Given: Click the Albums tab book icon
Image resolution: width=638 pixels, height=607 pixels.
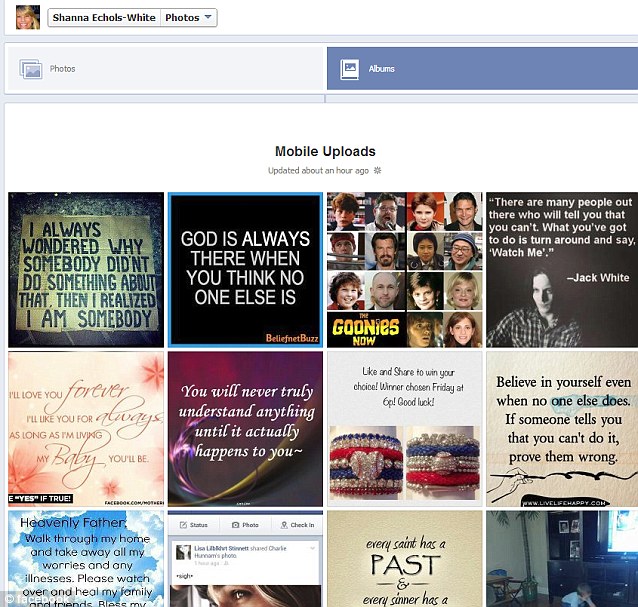Looking at the screenshot, I should (350, 69).
